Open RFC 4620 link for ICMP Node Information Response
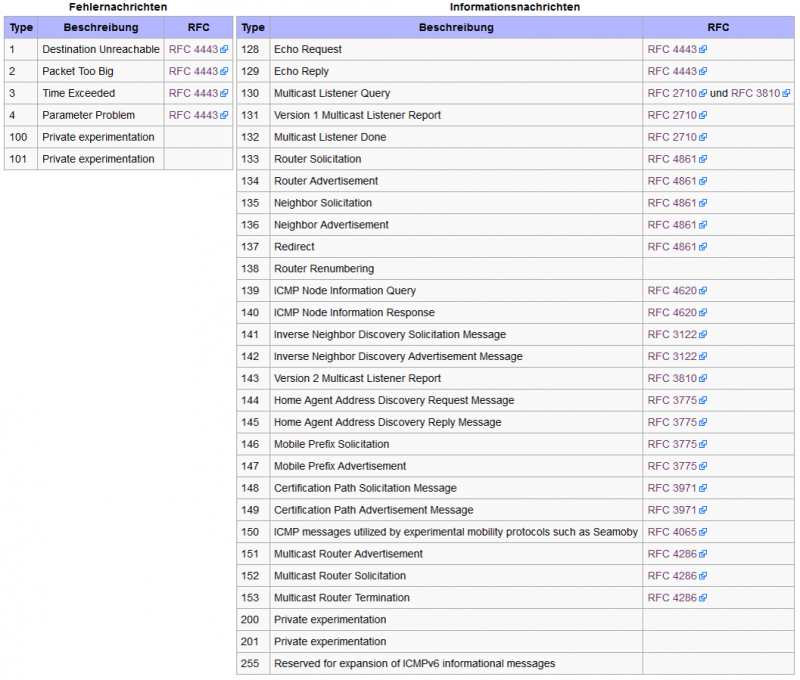The height and width of the screenshot is (680, 800). pos(677,313)
